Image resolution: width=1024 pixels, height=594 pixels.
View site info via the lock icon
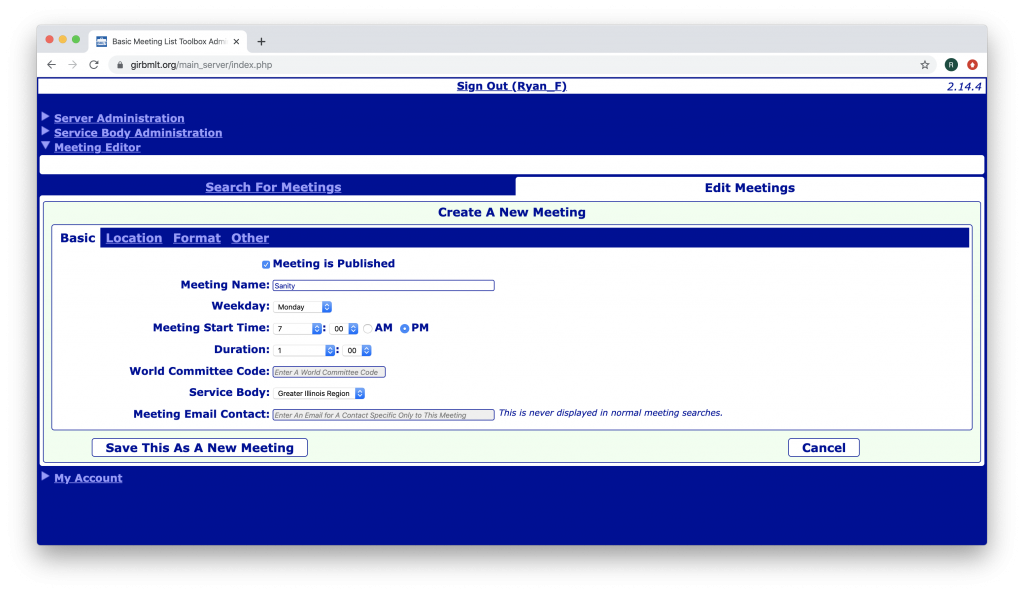click(120, 65)
